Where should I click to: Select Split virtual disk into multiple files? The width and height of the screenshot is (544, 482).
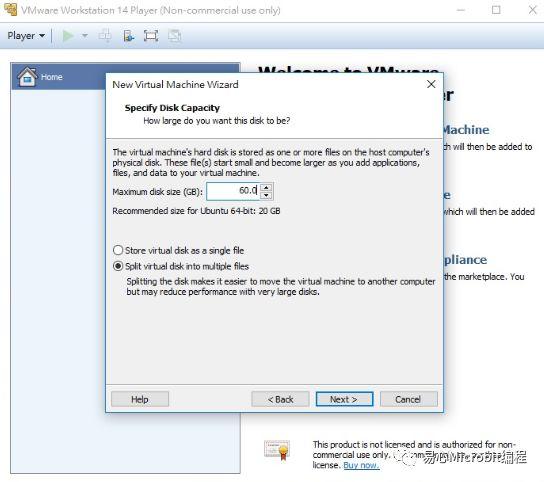coord(181,267)
